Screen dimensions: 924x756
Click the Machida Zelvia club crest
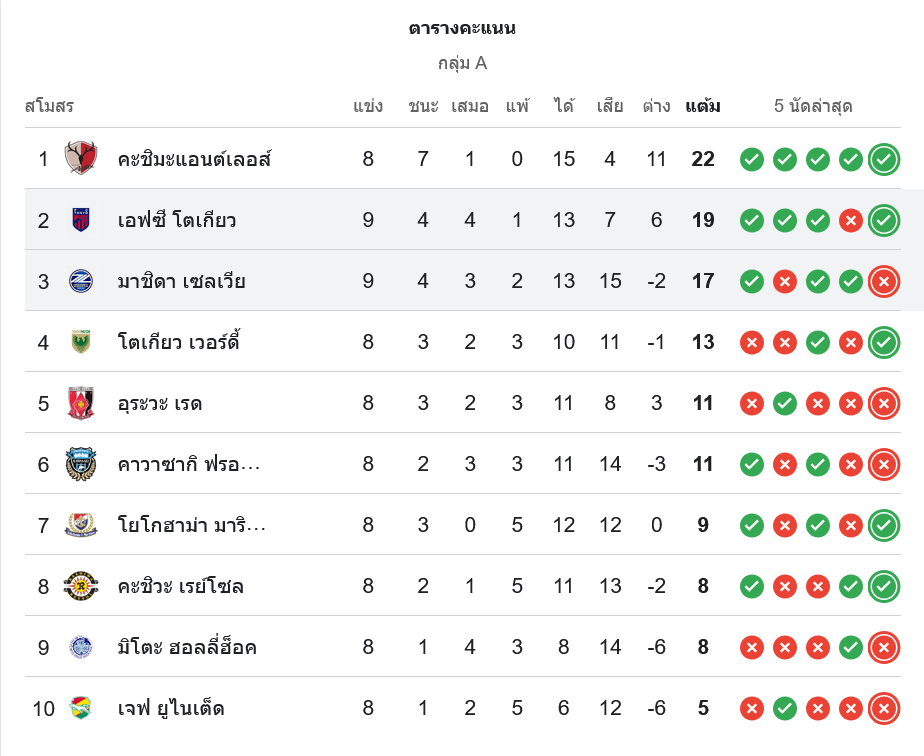81,281
